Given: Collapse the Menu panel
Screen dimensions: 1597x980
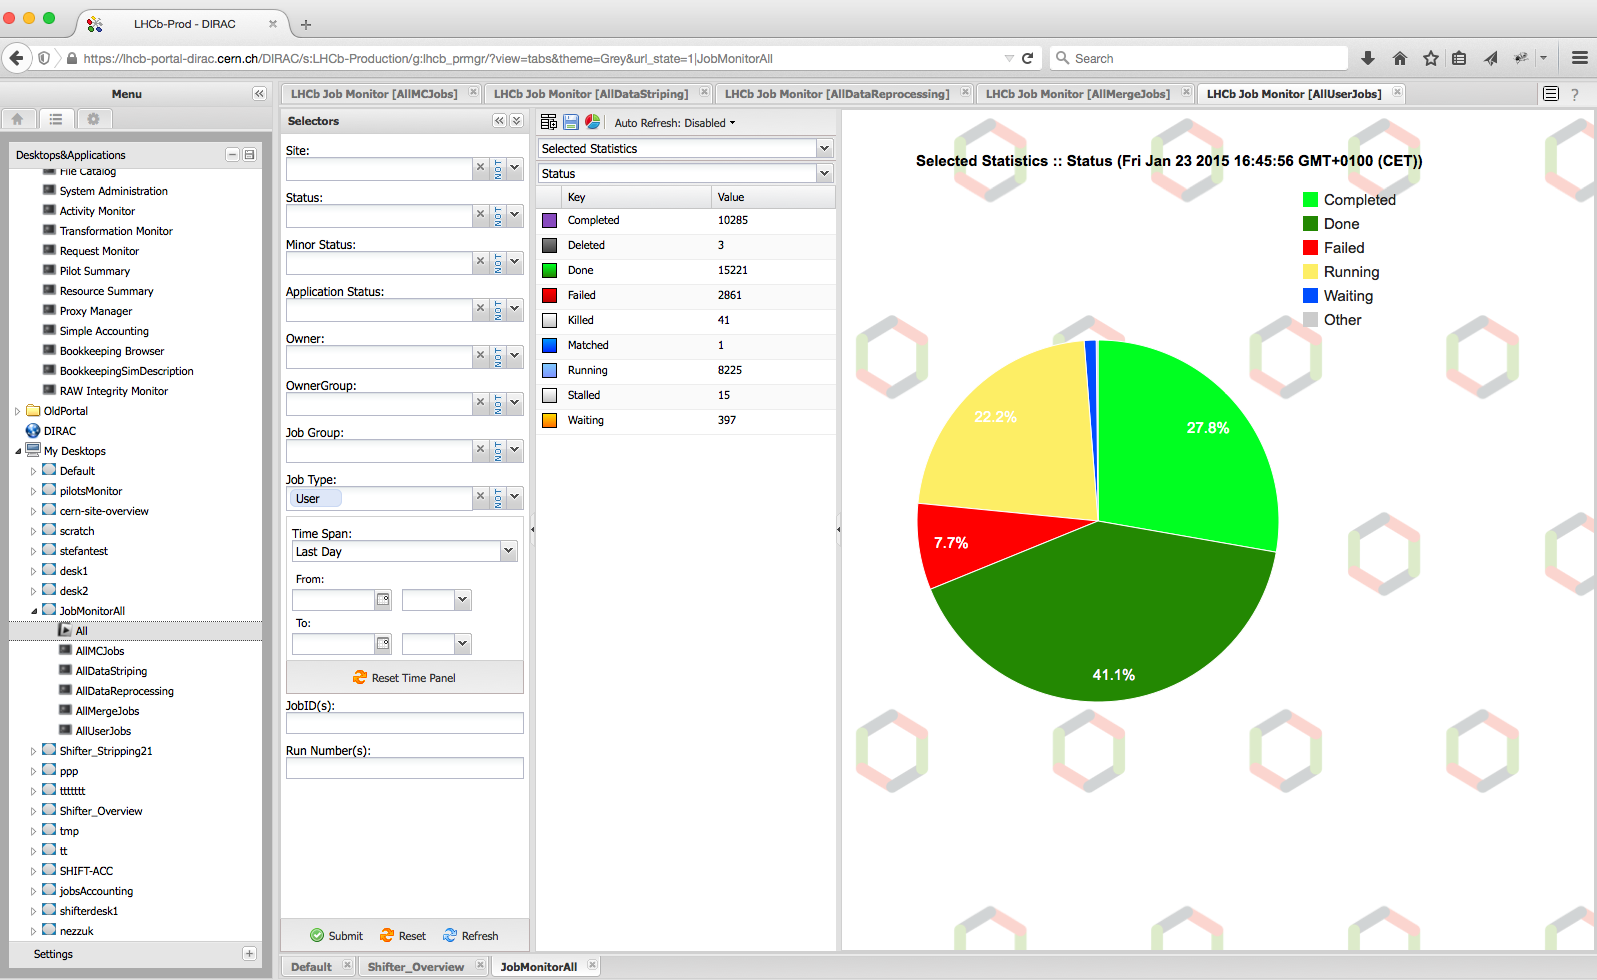Looking at the screenshot, I should pyautogui.click(x=259, y=94).
